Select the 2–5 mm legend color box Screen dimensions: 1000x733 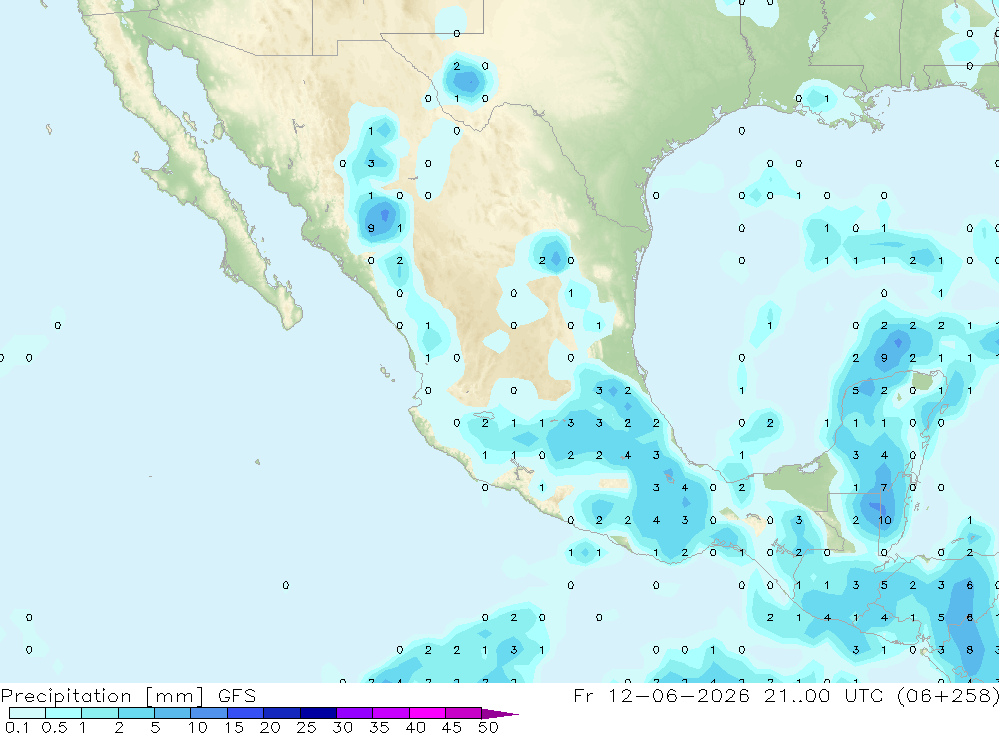pos(136,713)
